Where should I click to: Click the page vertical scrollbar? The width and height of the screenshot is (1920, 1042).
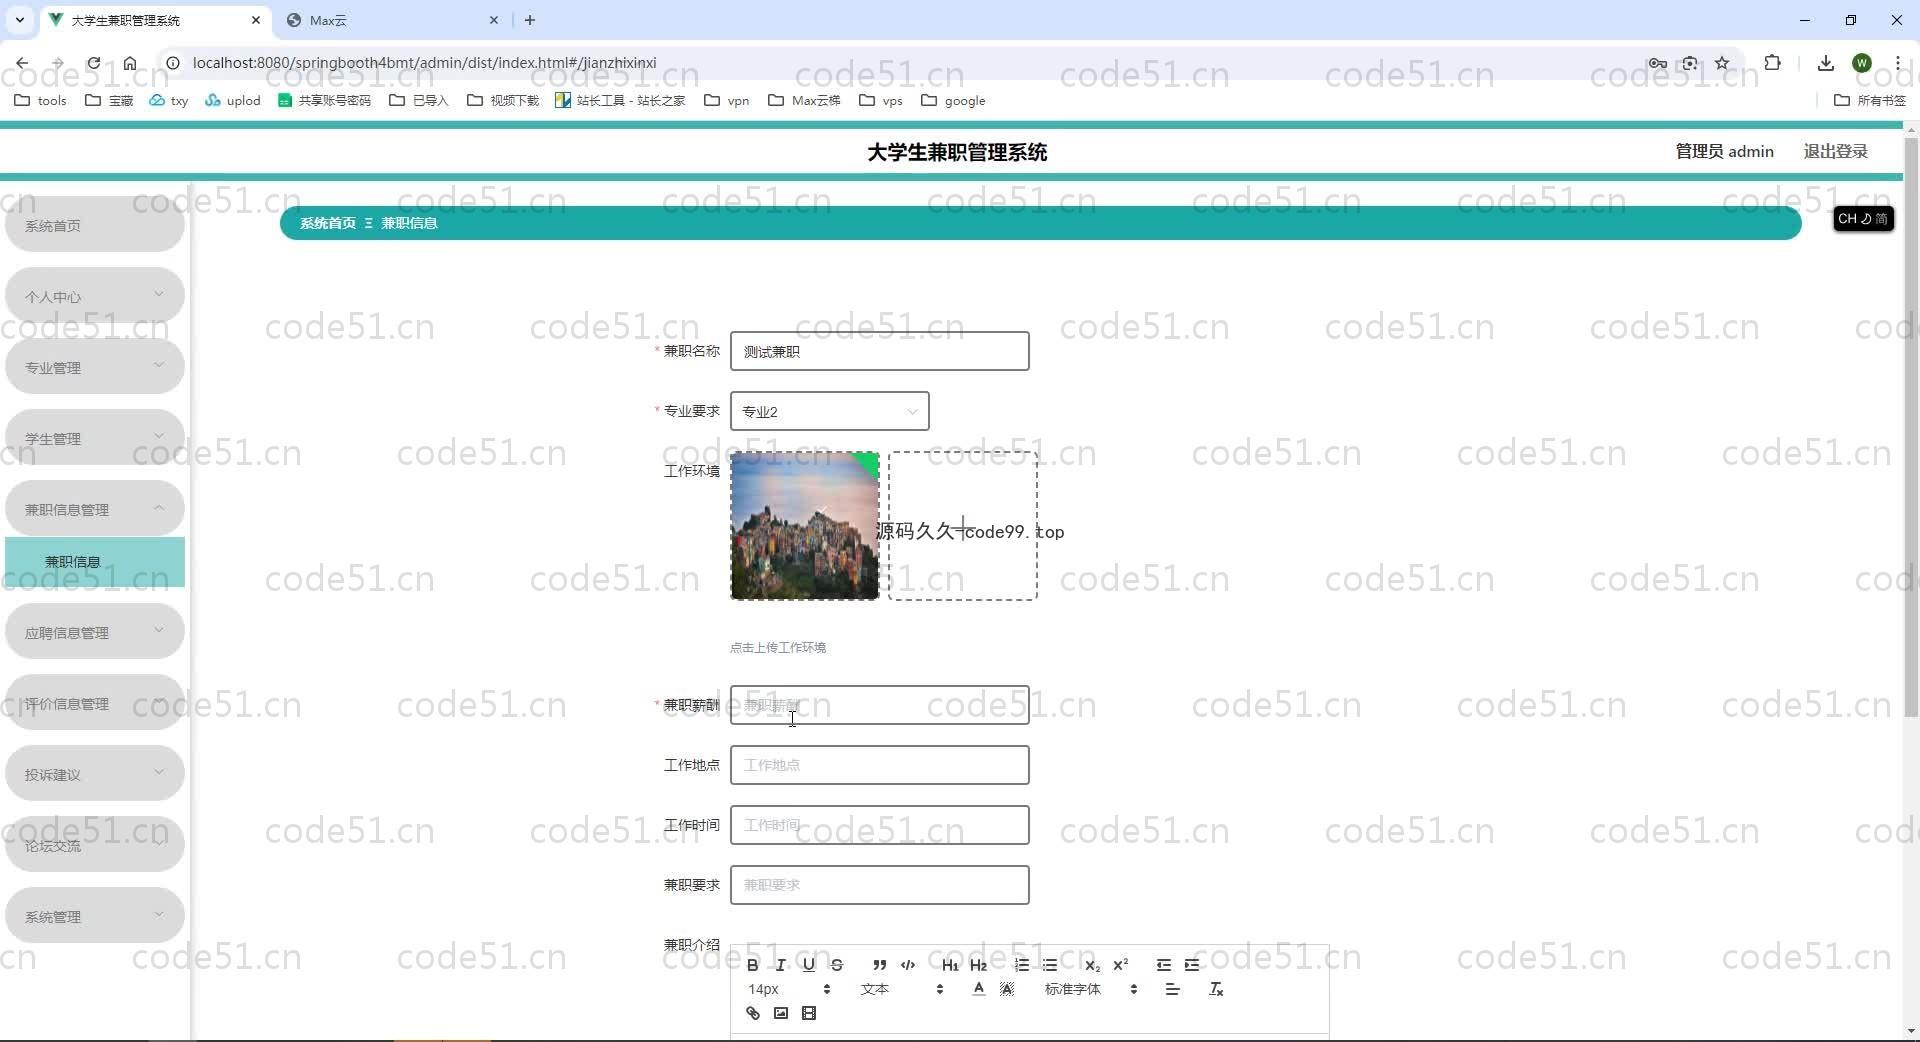(x=1911, y=428)
